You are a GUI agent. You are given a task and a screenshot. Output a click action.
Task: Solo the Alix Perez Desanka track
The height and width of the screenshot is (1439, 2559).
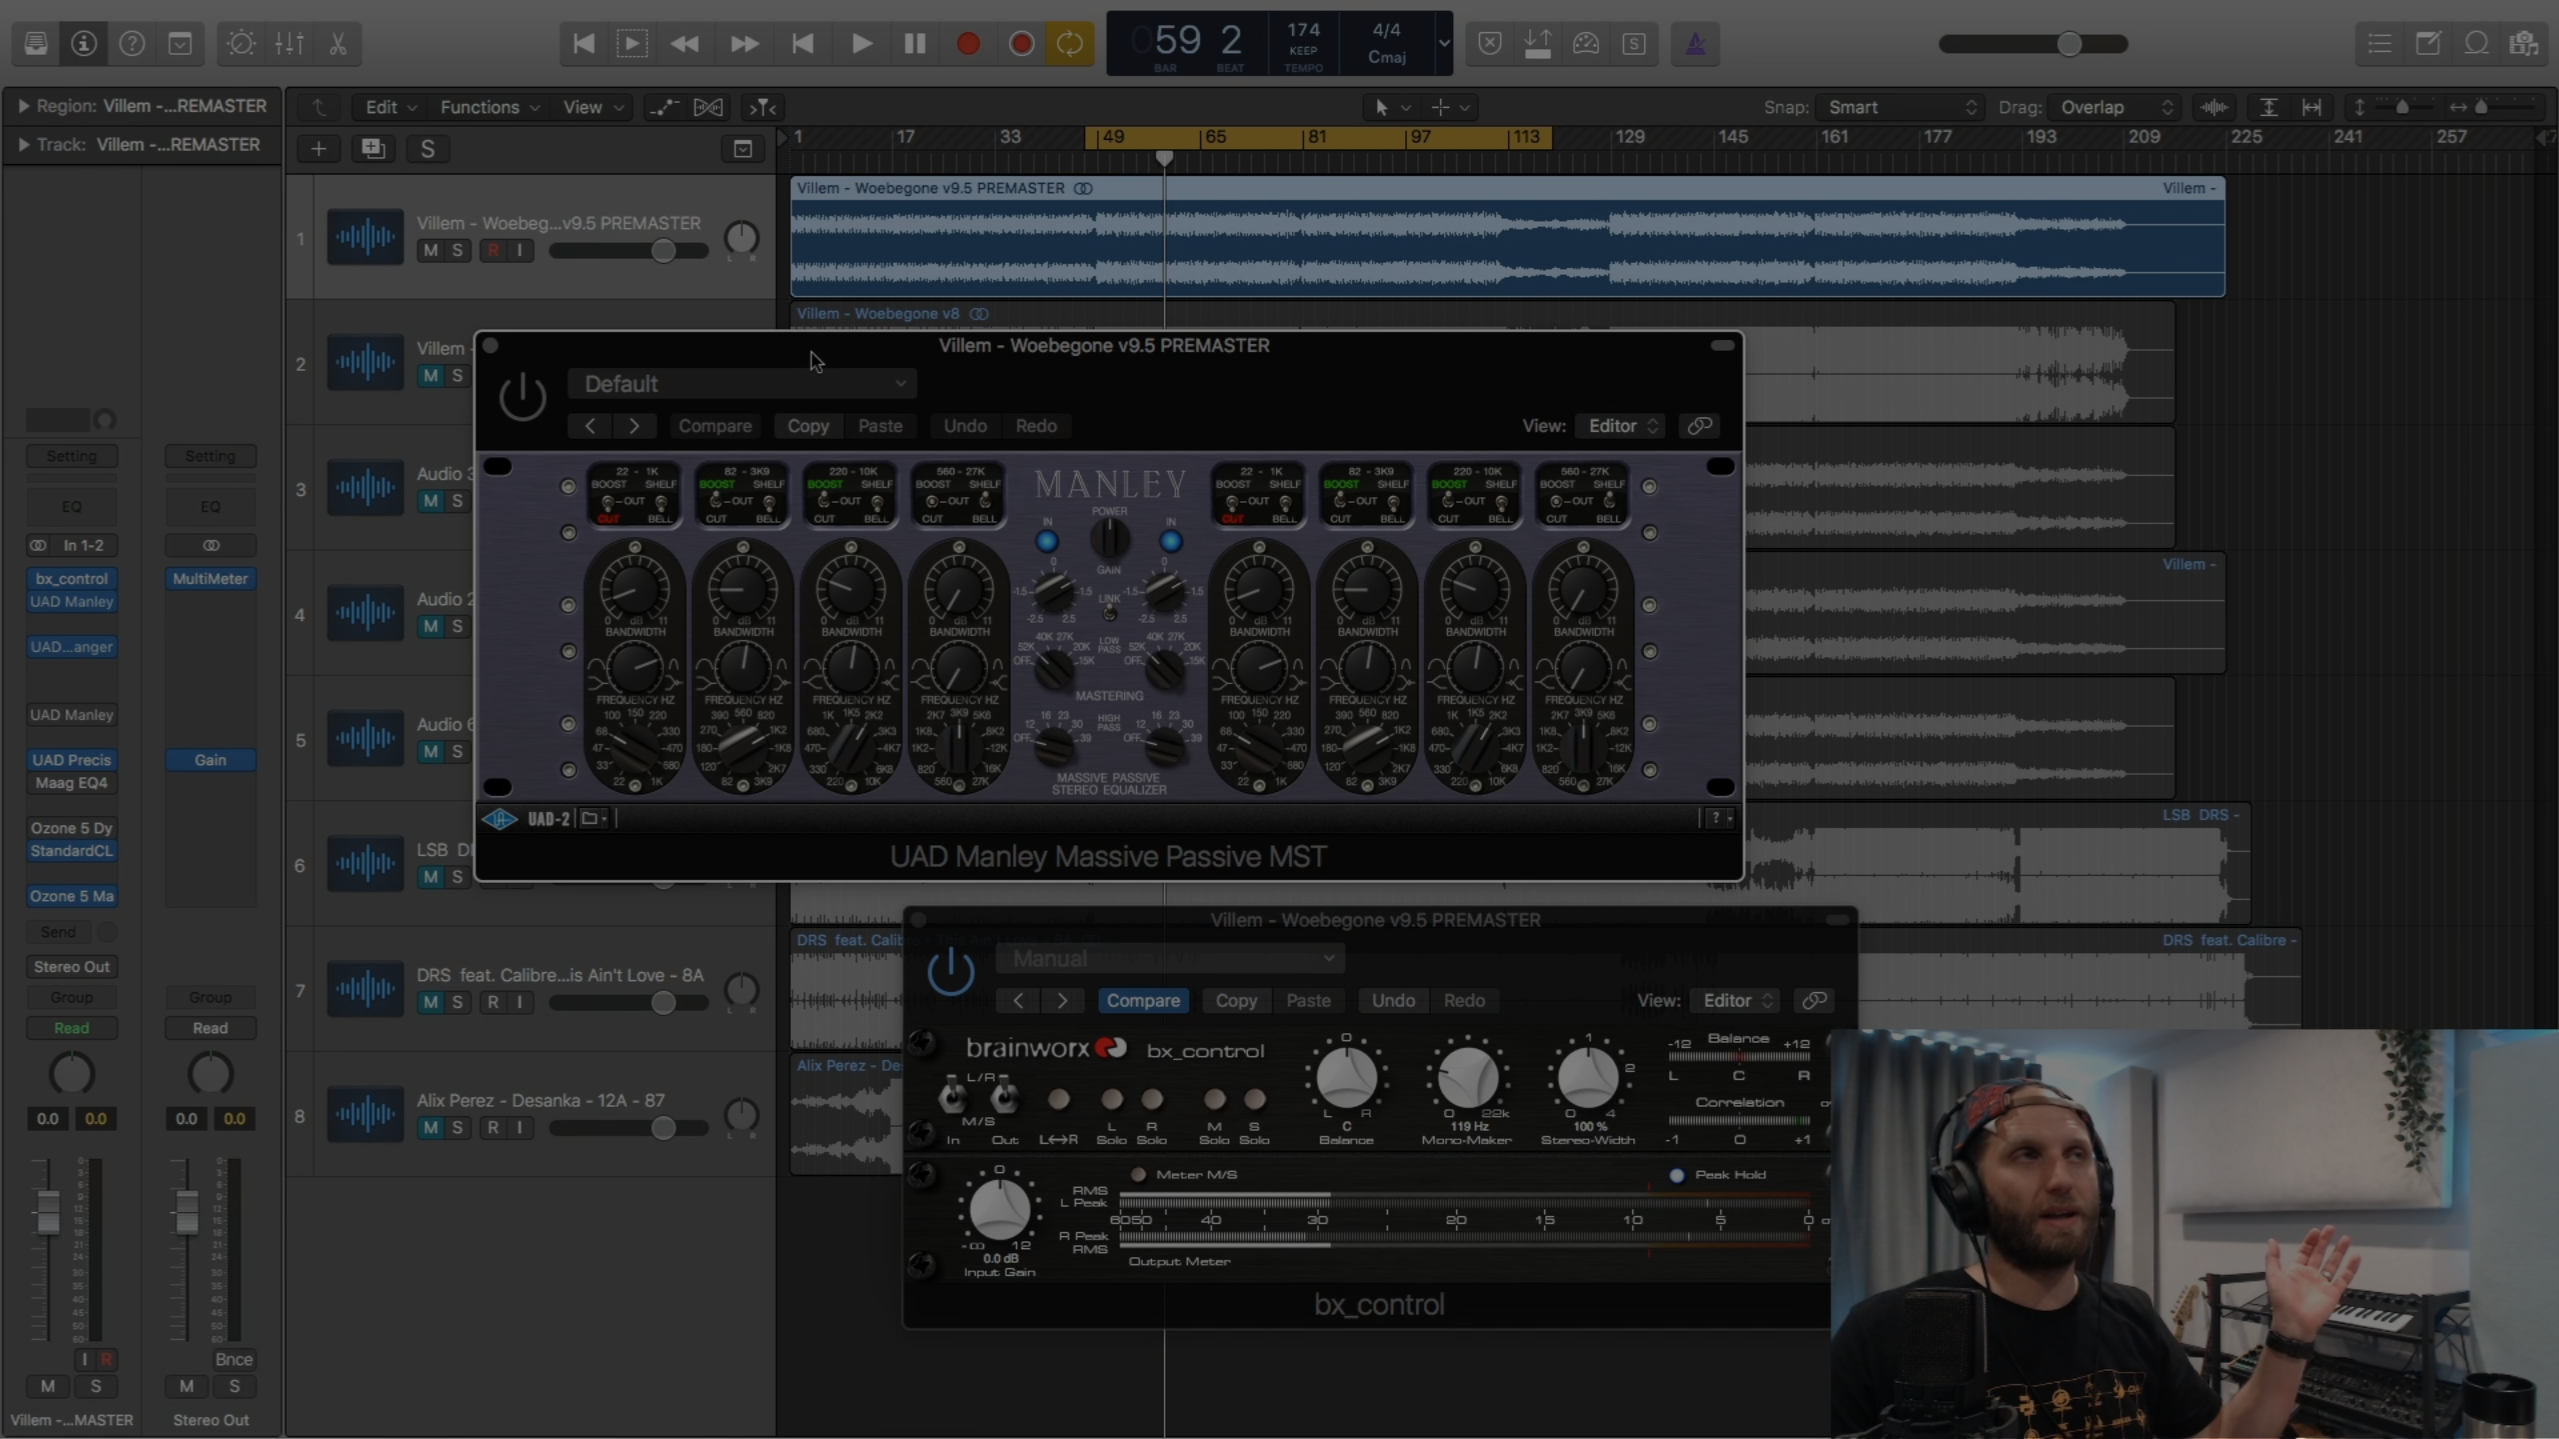click(x=457, y=1127)
